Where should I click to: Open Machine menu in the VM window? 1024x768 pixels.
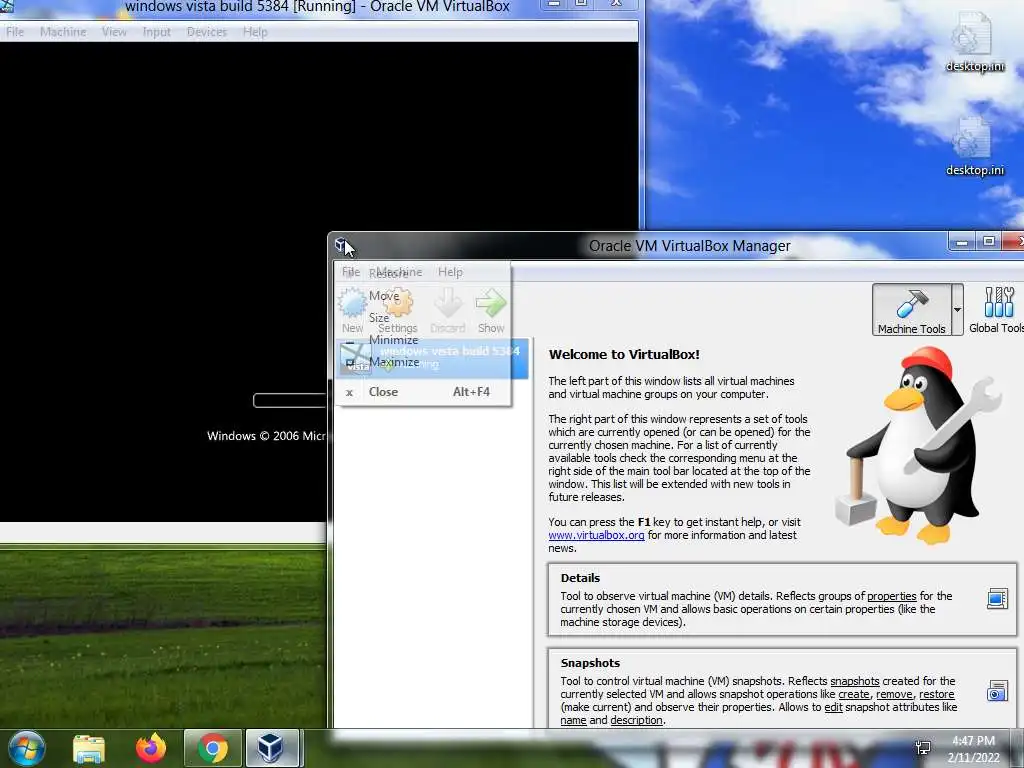[63, 31]
